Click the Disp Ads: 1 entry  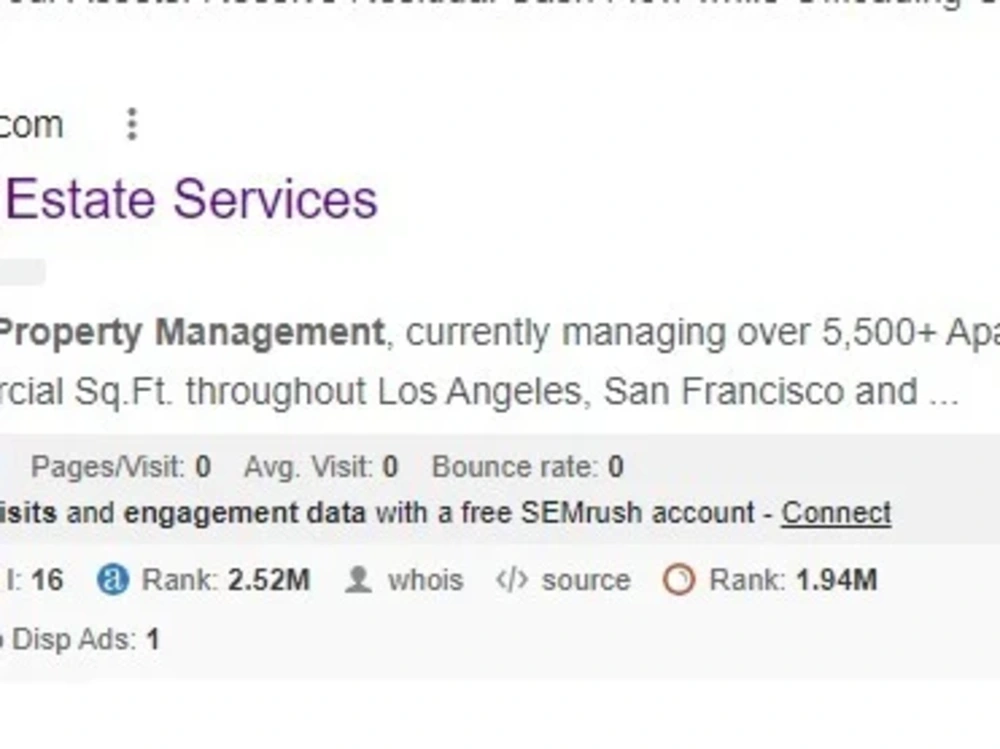pyautogui.click(x=84, y=639)
